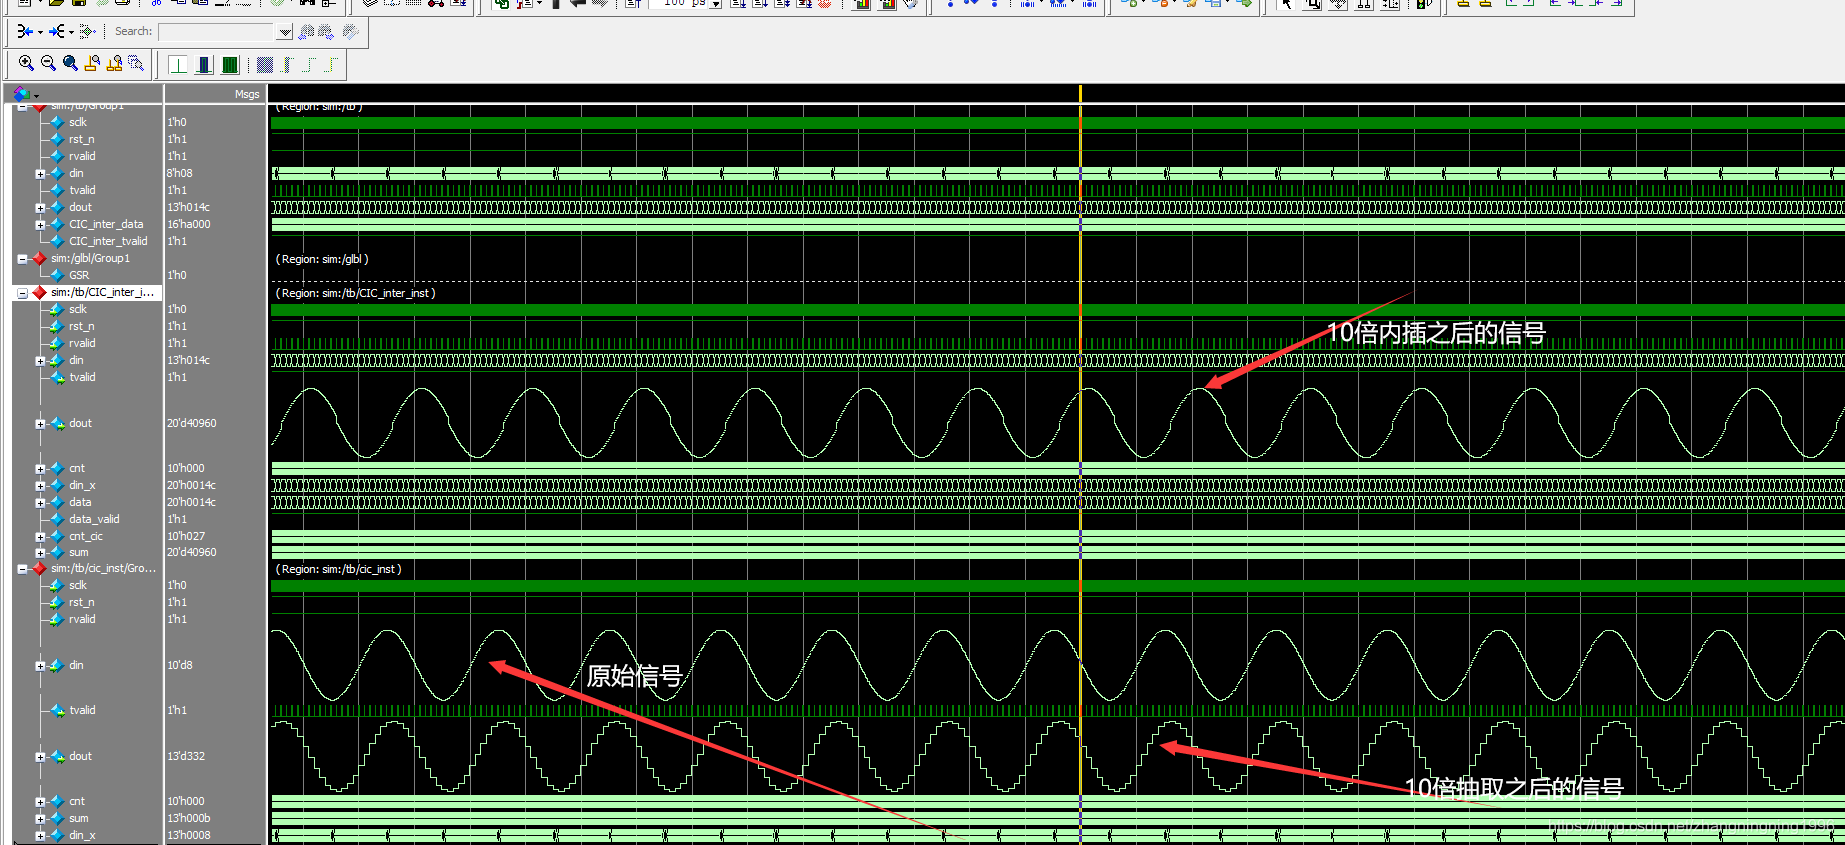
Task: Select the GSR signal
Action: point(79,275)
